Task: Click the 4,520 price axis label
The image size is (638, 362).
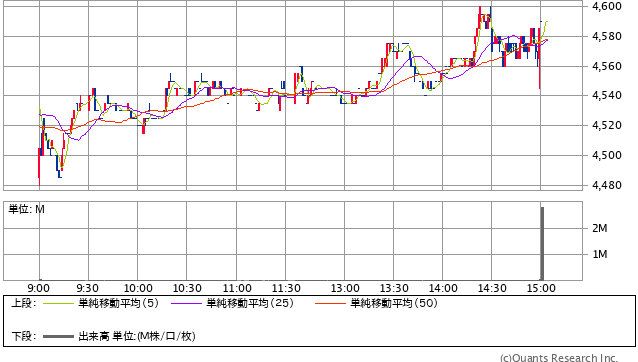Action: pos(607,125)
